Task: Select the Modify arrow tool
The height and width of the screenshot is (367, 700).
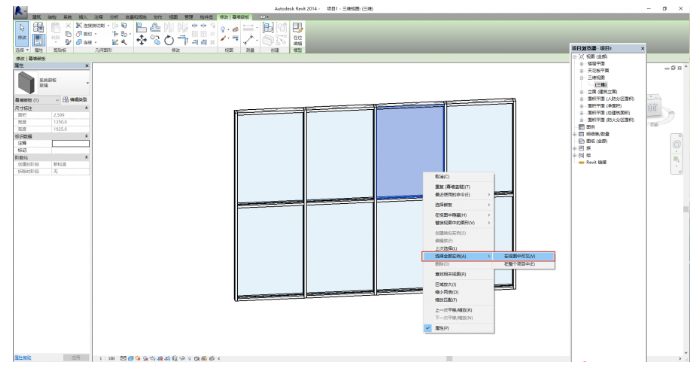Action: (x=22, y=33)
